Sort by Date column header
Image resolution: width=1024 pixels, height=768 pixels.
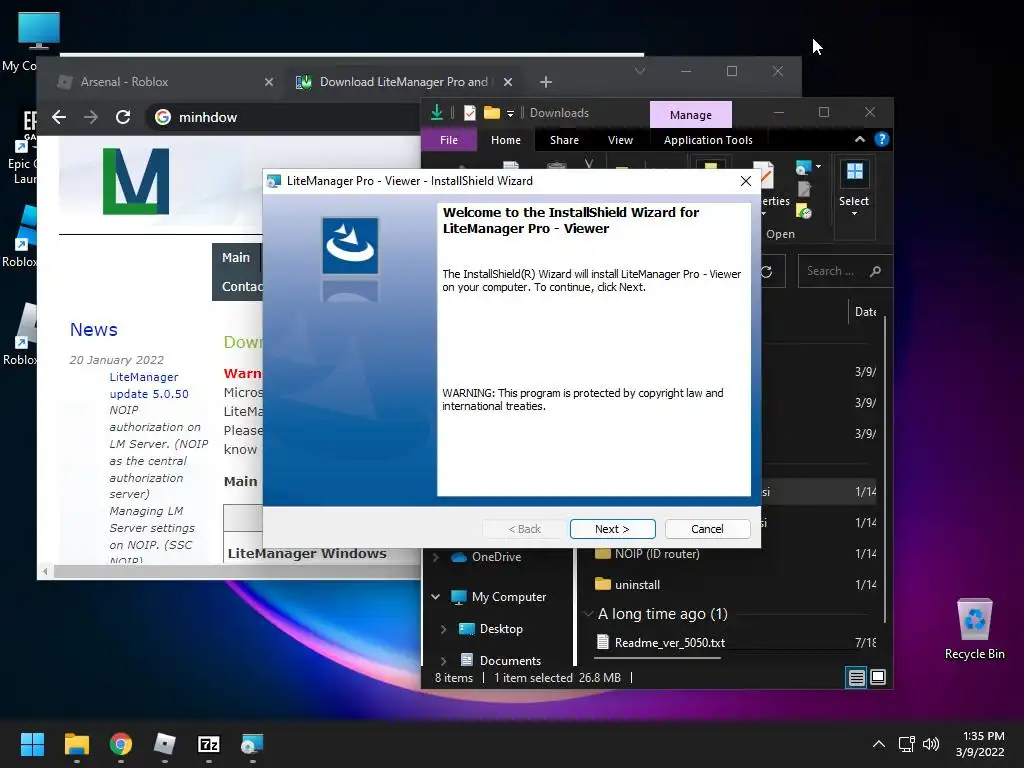point(866,312)
